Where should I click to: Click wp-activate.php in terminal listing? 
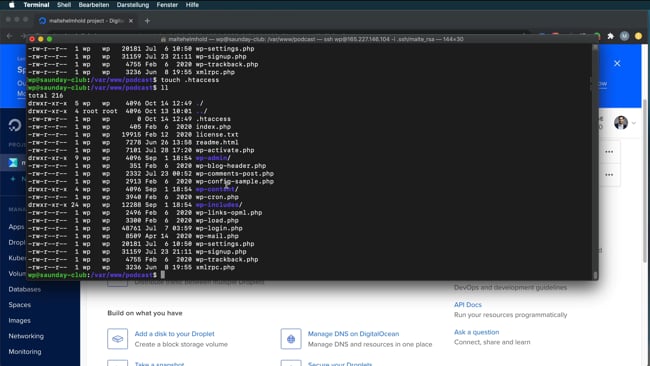coord(225,150)
